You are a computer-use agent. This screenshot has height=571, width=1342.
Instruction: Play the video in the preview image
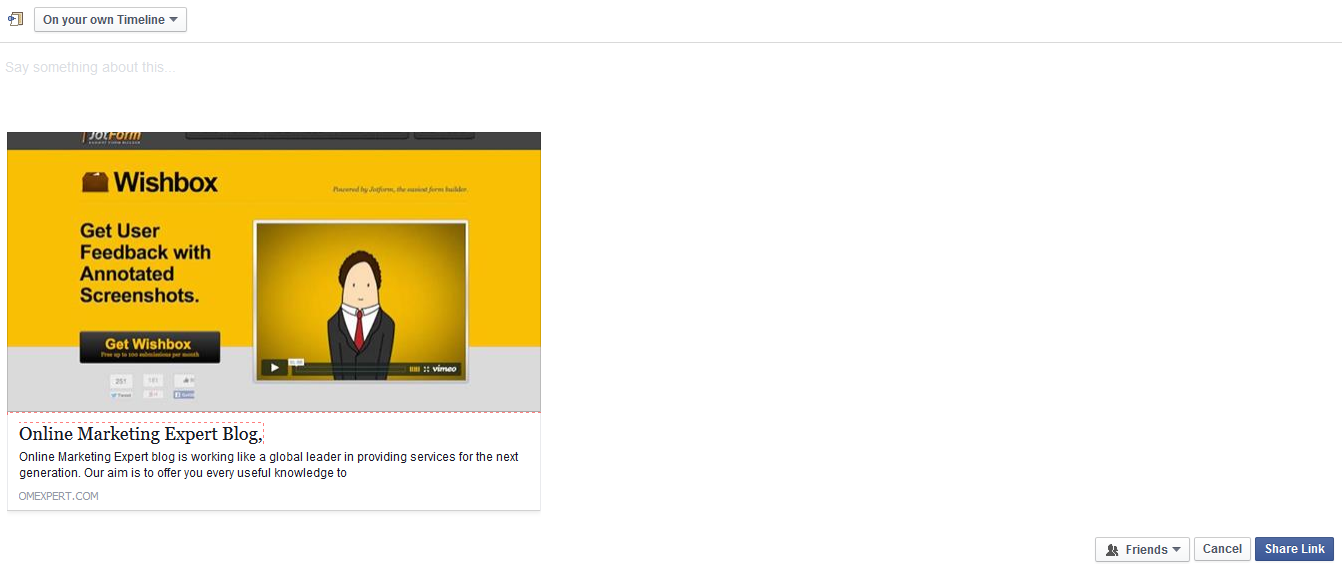click(274, 367)
